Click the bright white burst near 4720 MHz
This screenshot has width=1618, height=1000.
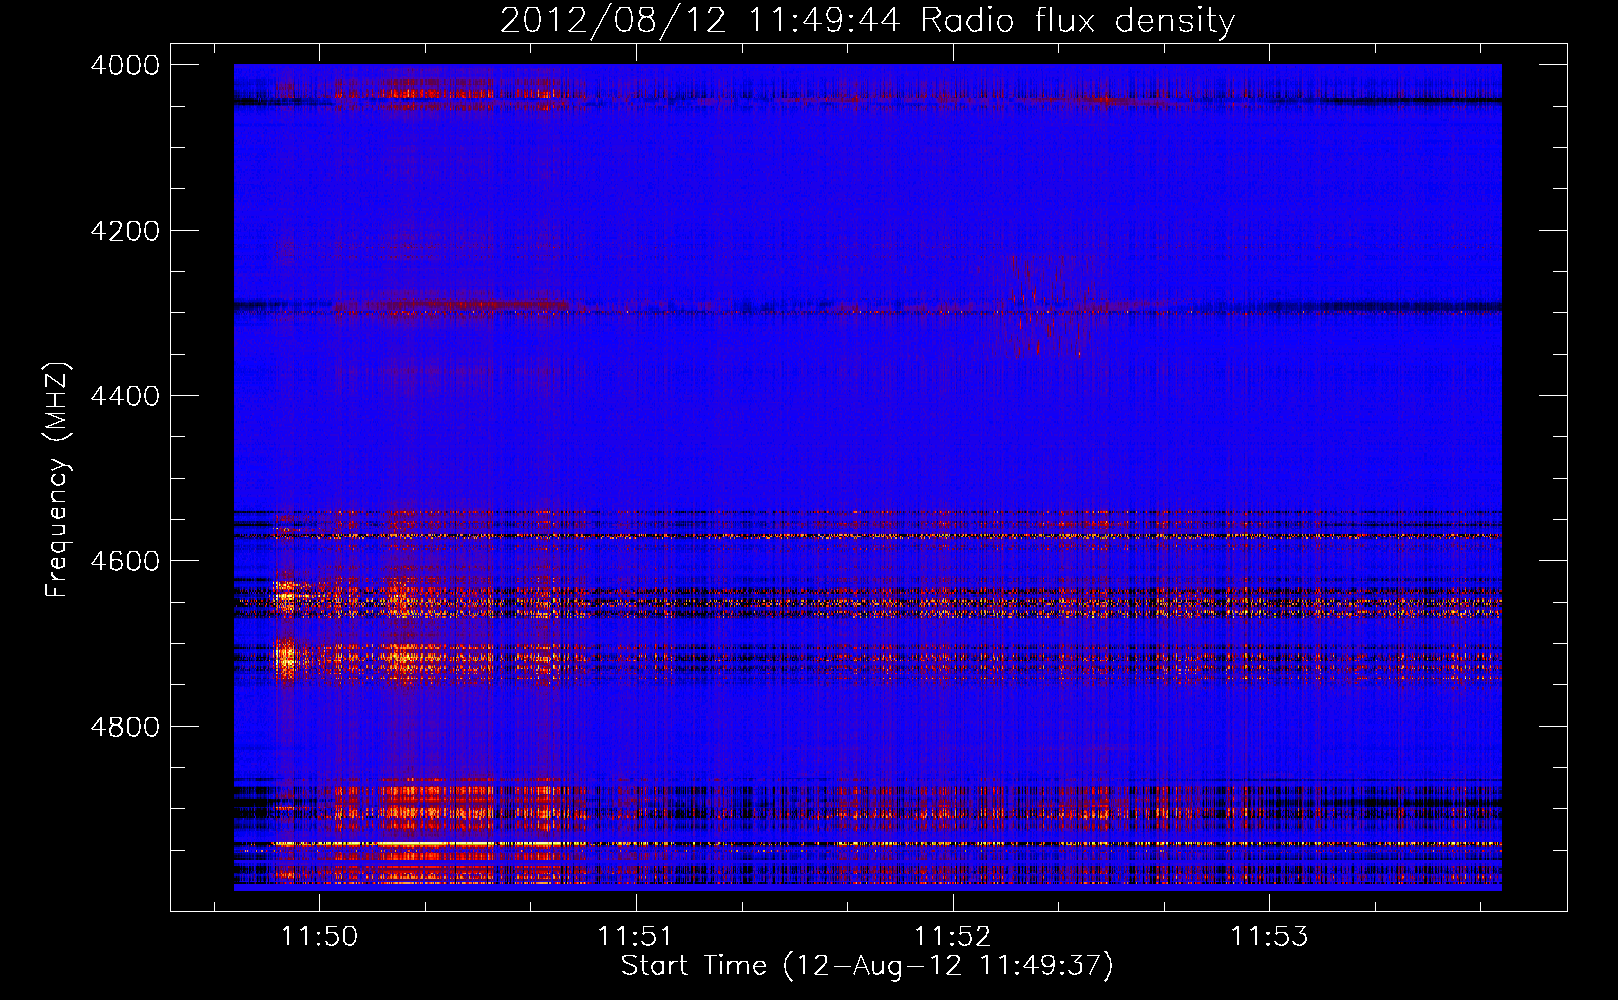[x=287, y=658]
